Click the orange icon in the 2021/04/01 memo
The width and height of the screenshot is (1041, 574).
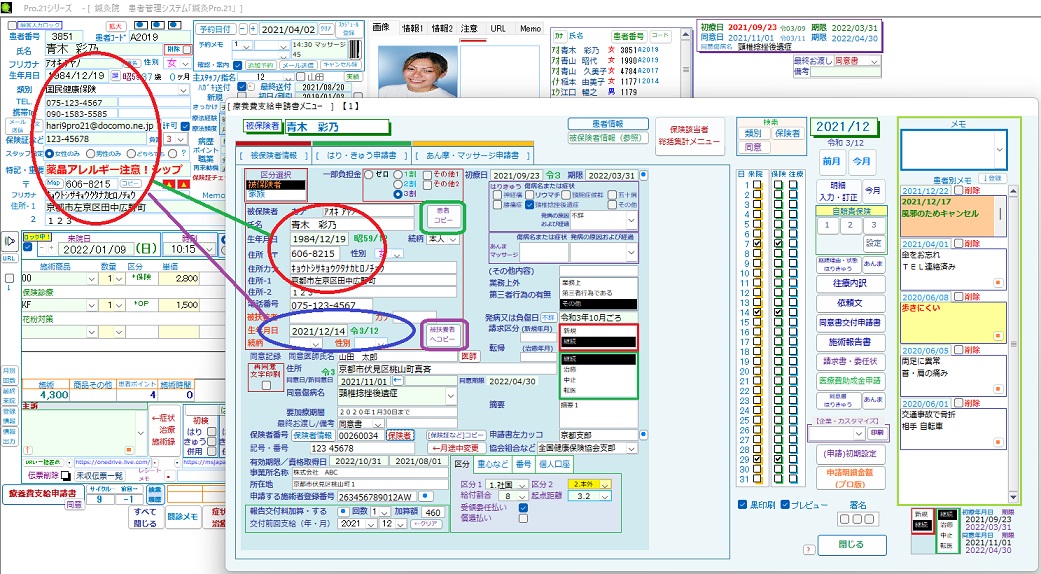pos(997,282)
